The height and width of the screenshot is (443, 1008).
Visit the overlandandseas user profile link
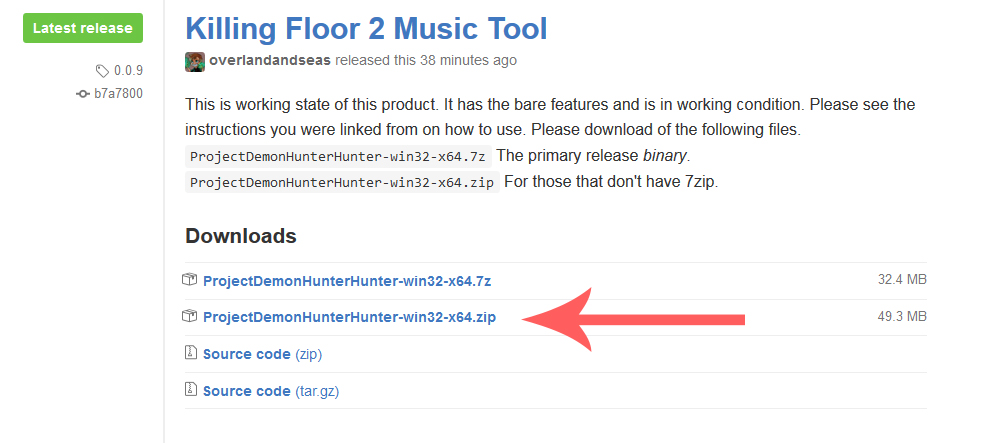click(x=270, y=61)
